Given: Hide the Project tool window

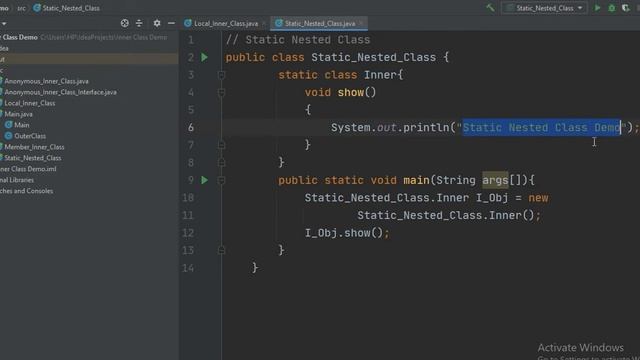Looking at the screenshot, I should click(171, 23).
